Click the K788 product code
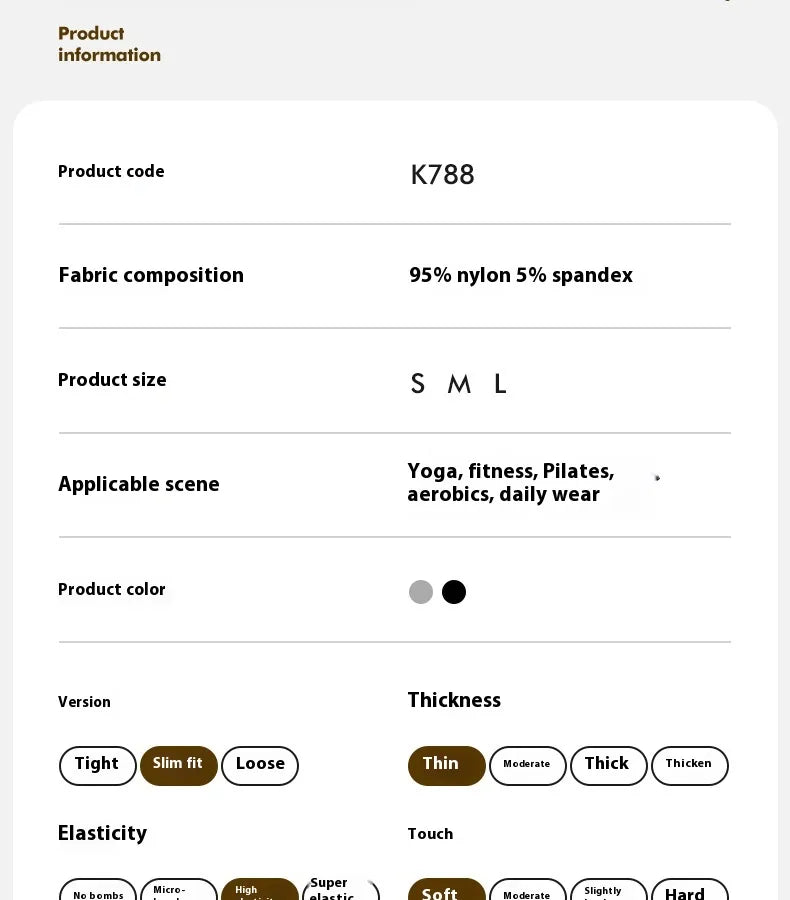The image size is (790, 900). coord(442,174)
